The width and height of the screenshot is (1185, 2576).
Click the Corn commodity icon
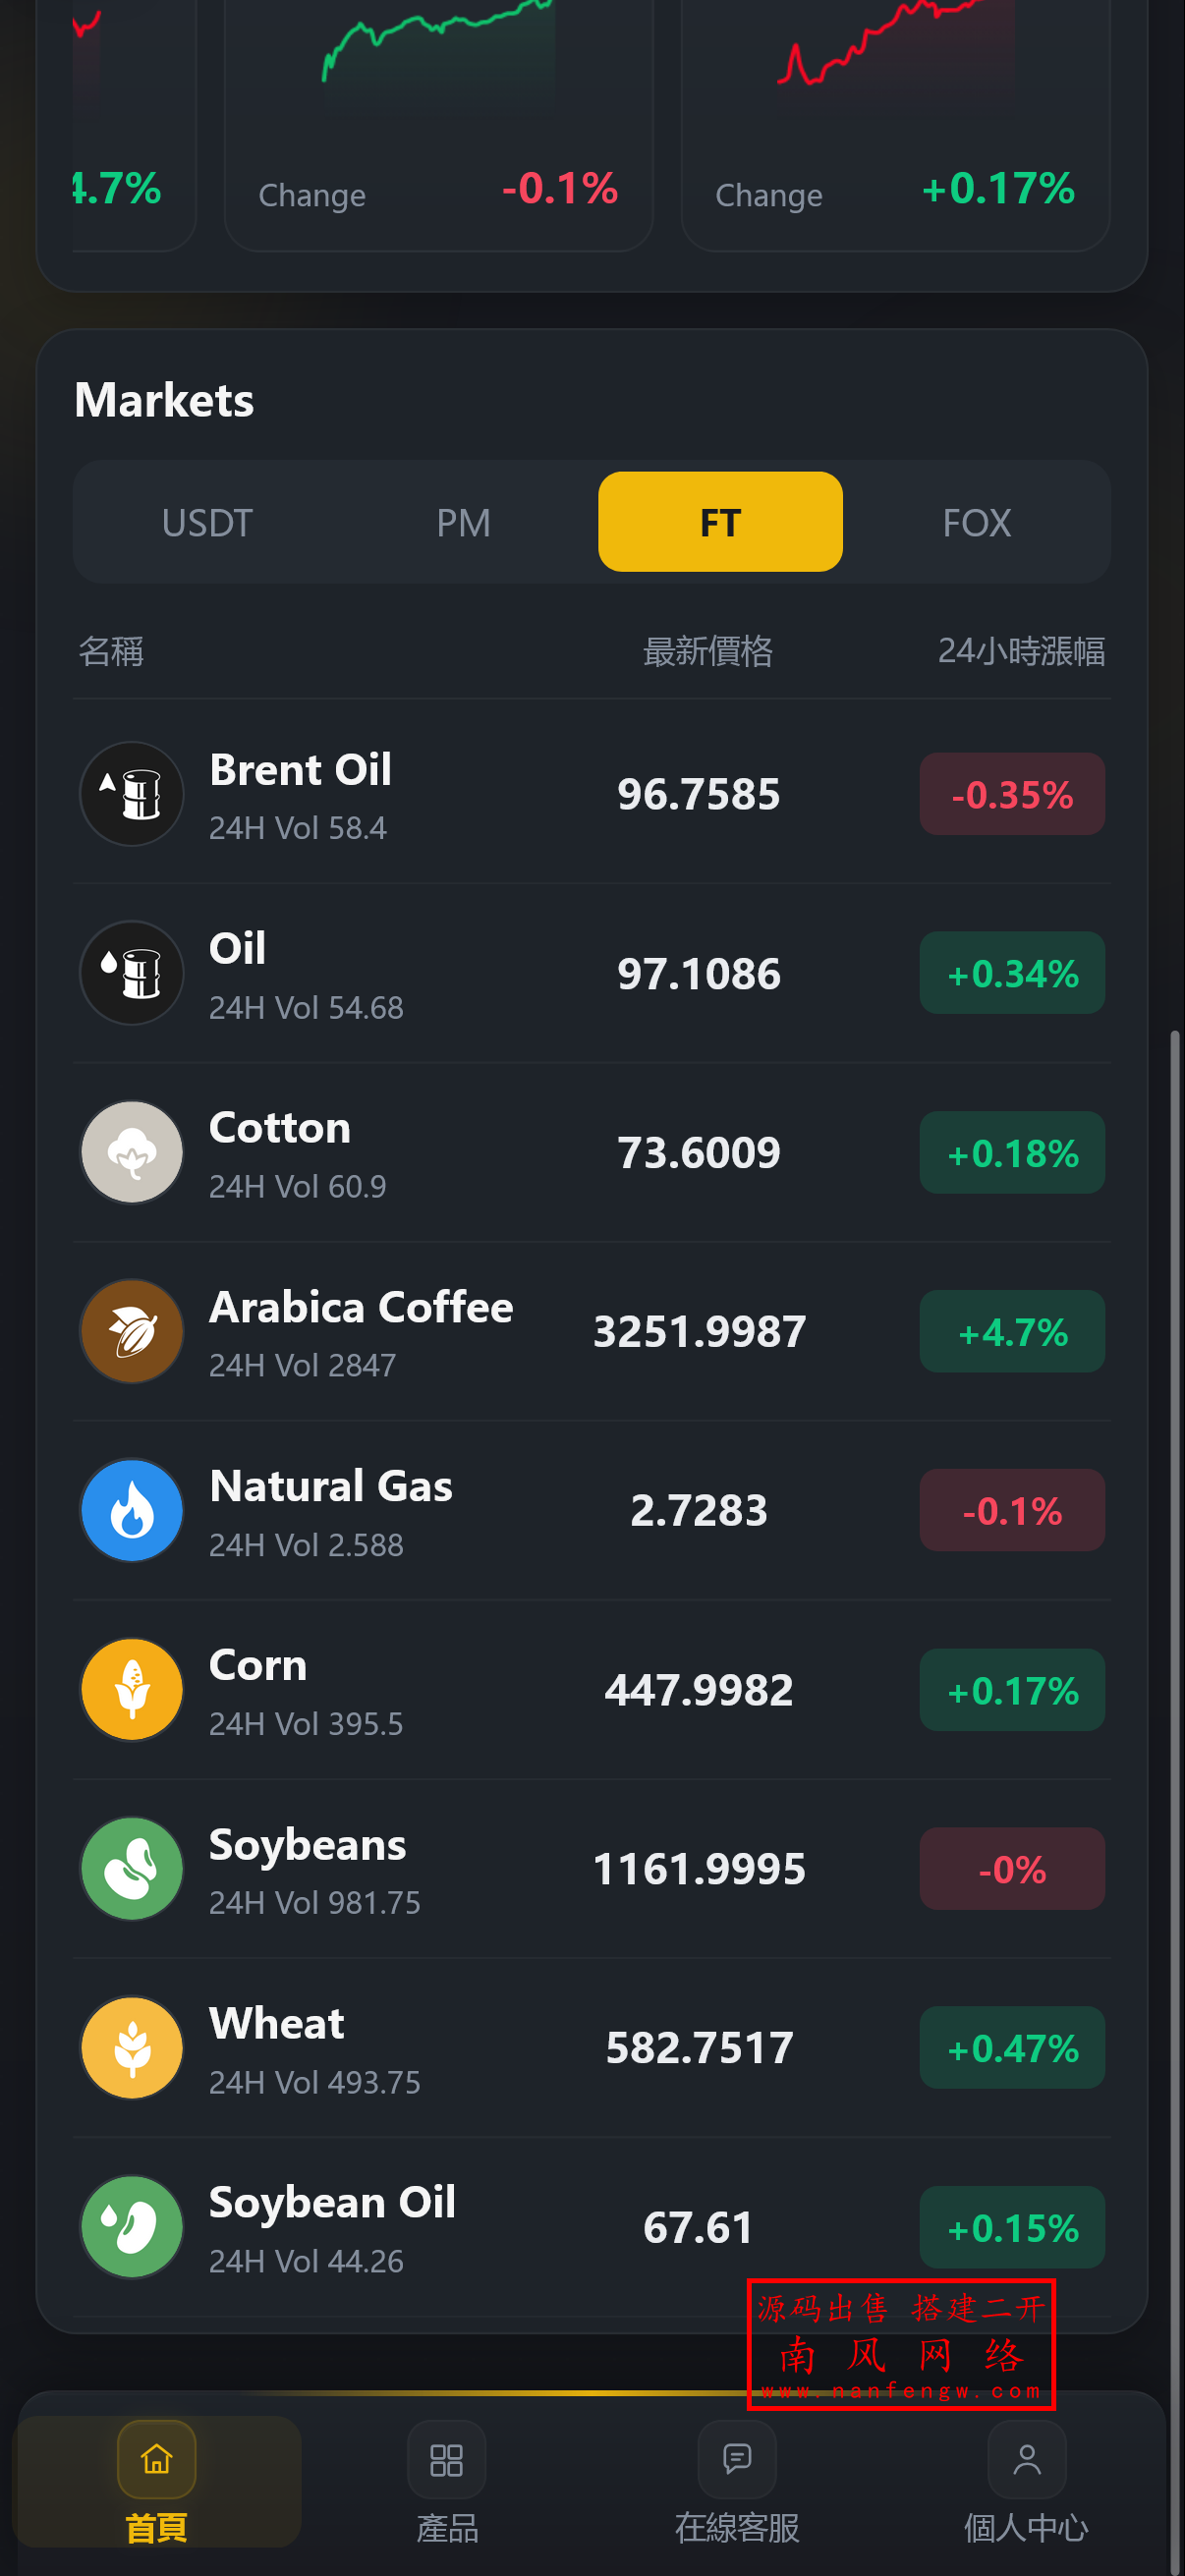tap(131, 1689)
